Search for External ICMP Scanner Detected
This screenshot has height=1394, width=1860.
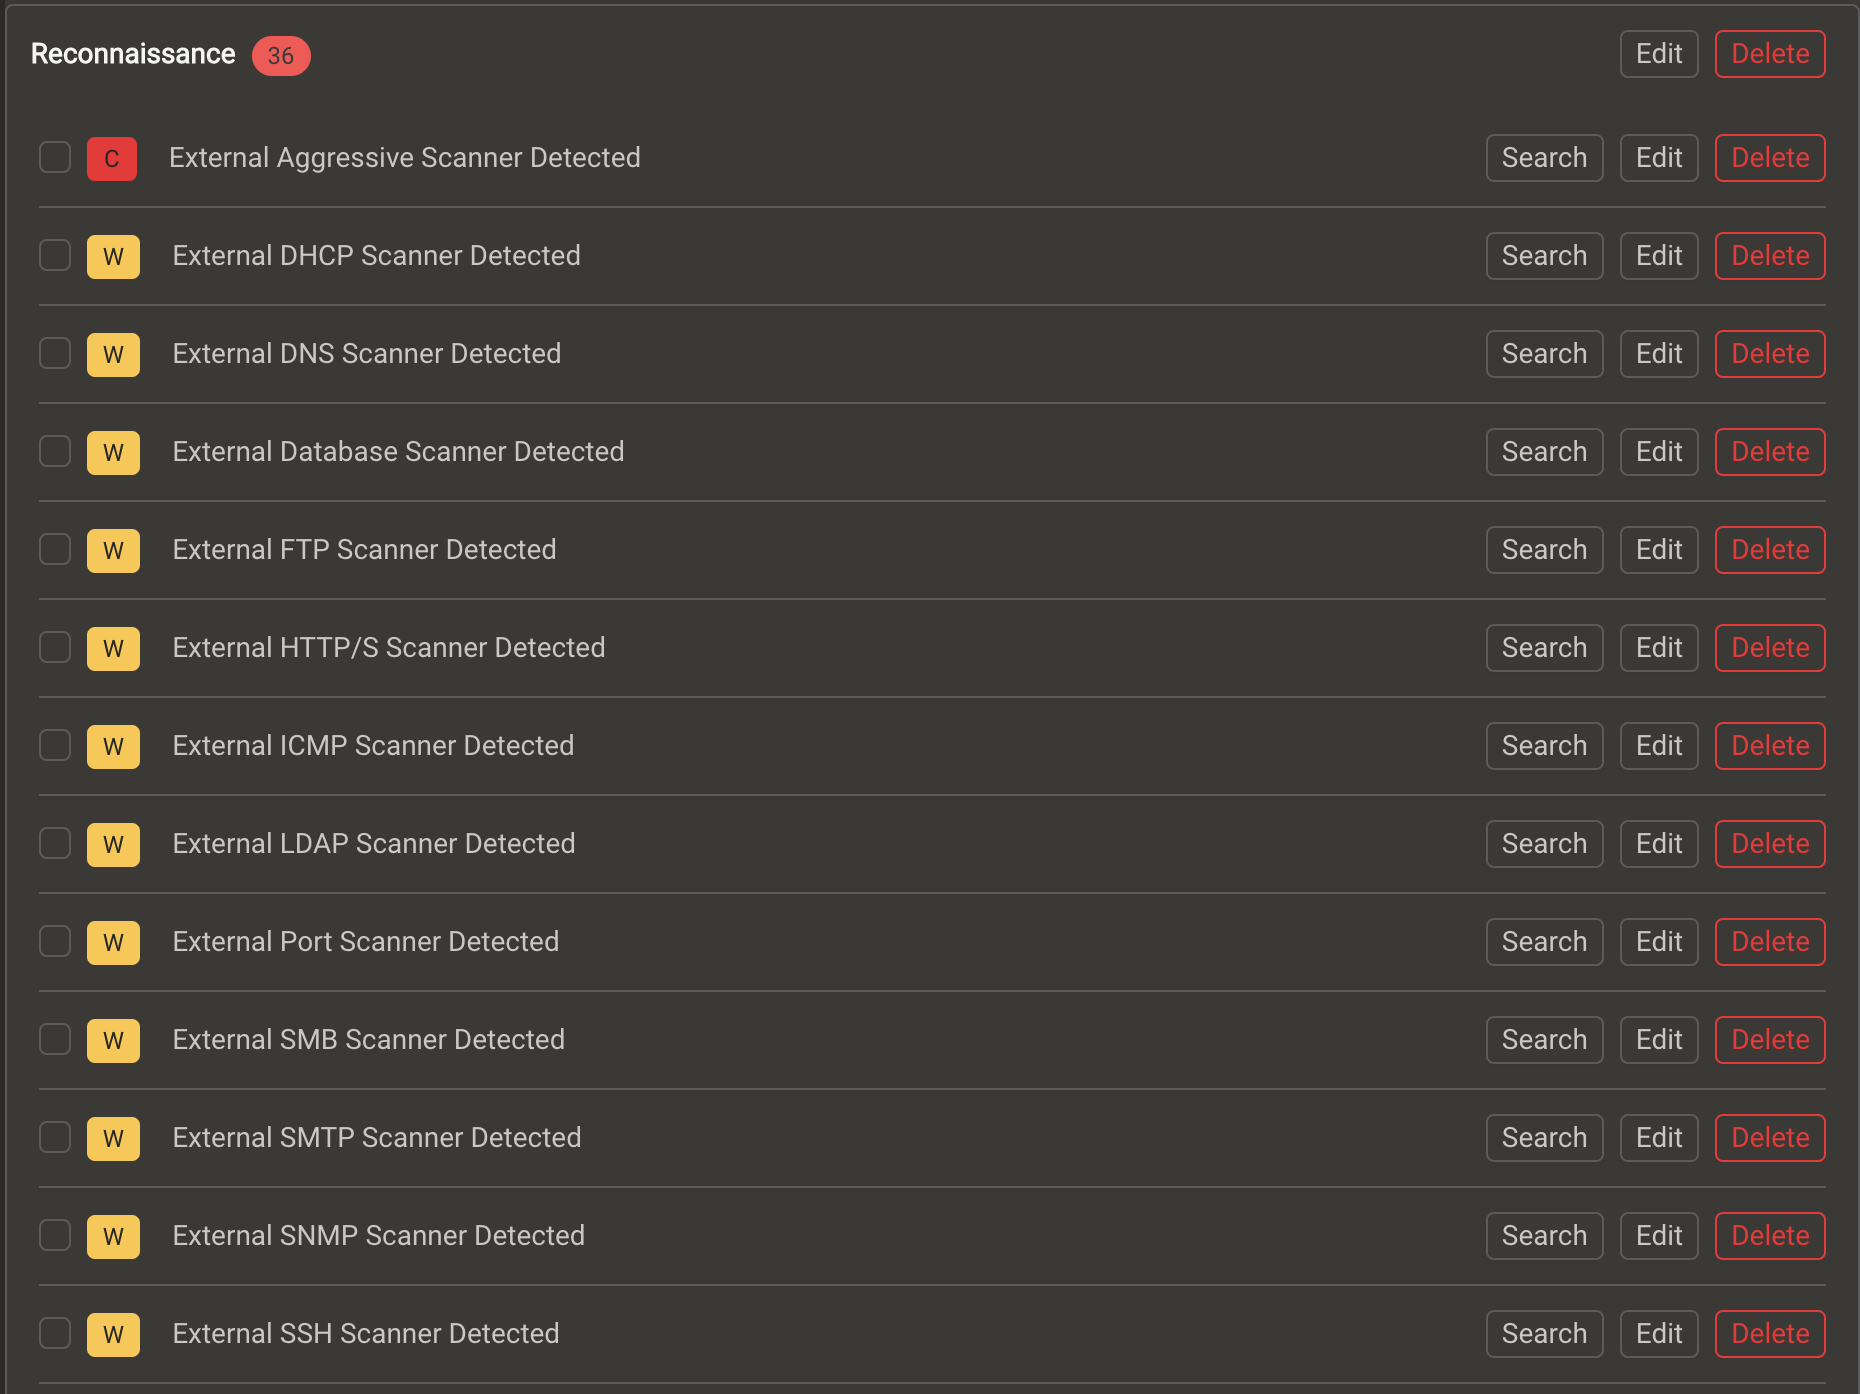tap(1544, 746)
